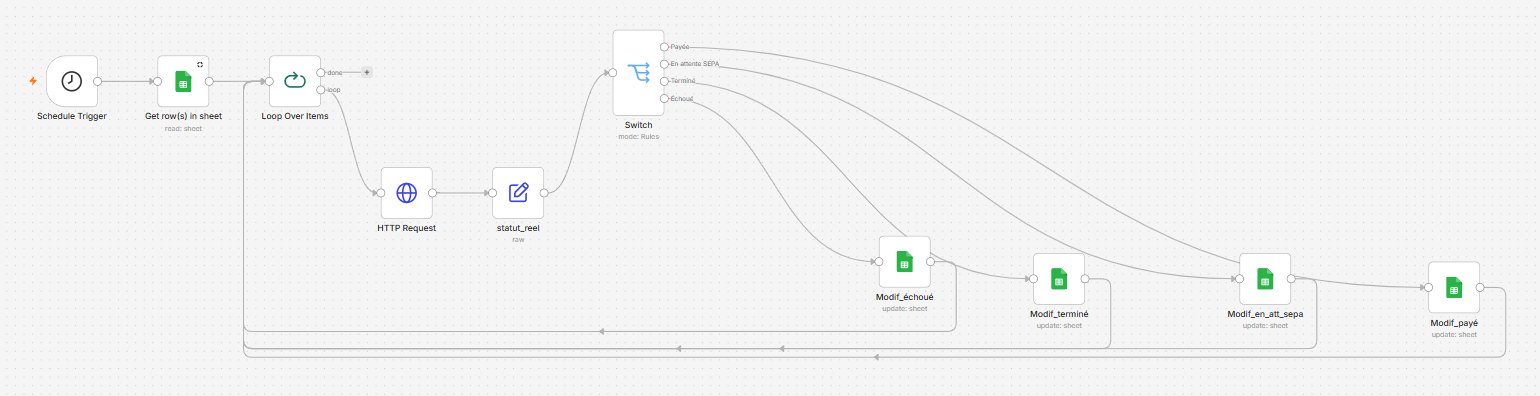This screenshot has width=1540, height=396.
Task: Select the Modif_échoué sheets node
Action: (904, 262)
